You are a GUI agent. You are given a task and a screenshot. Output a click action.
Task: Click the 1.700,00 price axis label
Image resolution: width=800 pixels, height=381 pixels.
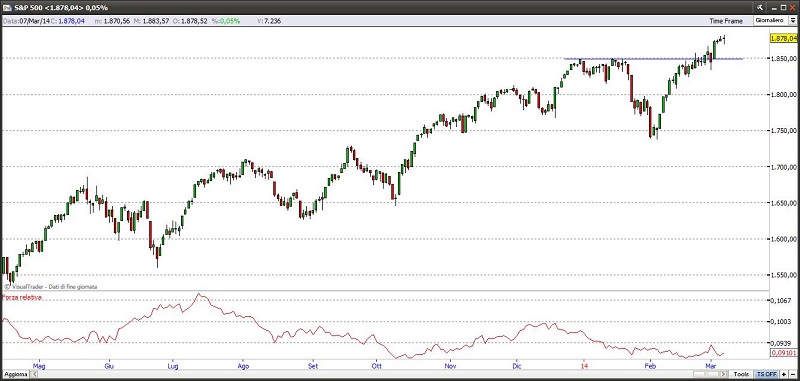point(784,167)
